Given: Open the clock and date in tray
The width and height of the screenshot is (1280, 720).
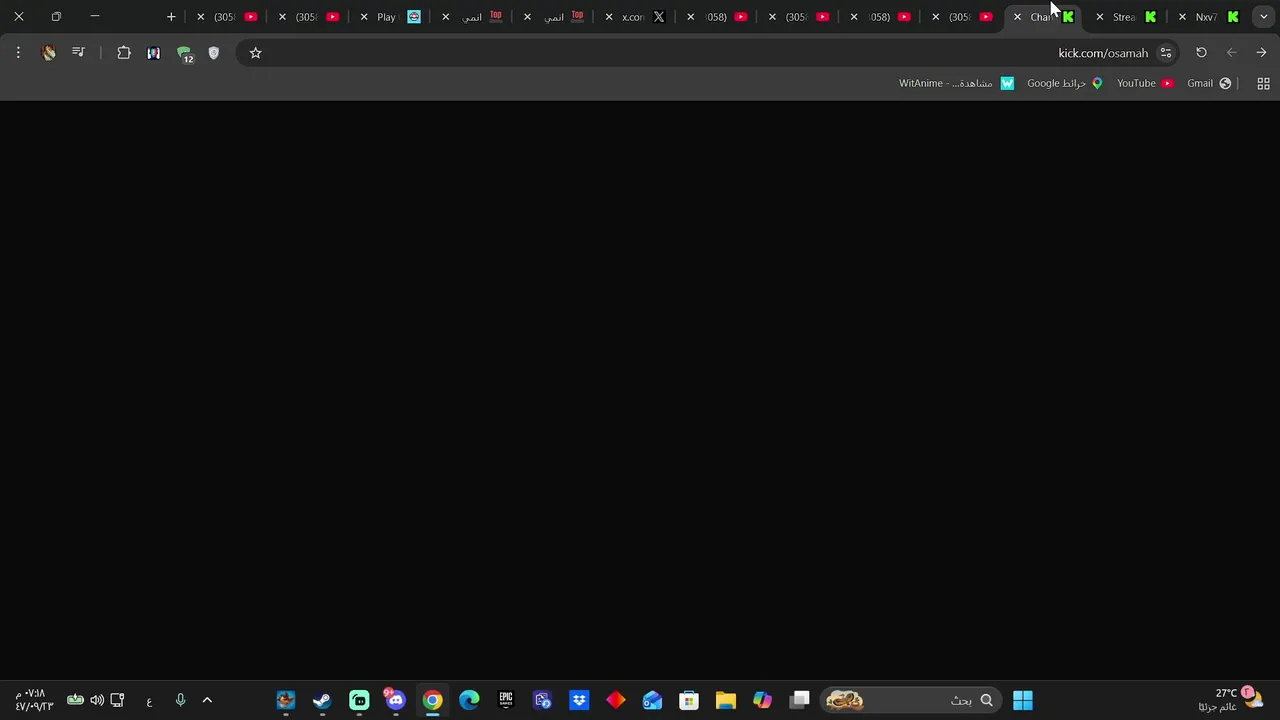Looking at the screenshot, I should click(x=33, y=700).
